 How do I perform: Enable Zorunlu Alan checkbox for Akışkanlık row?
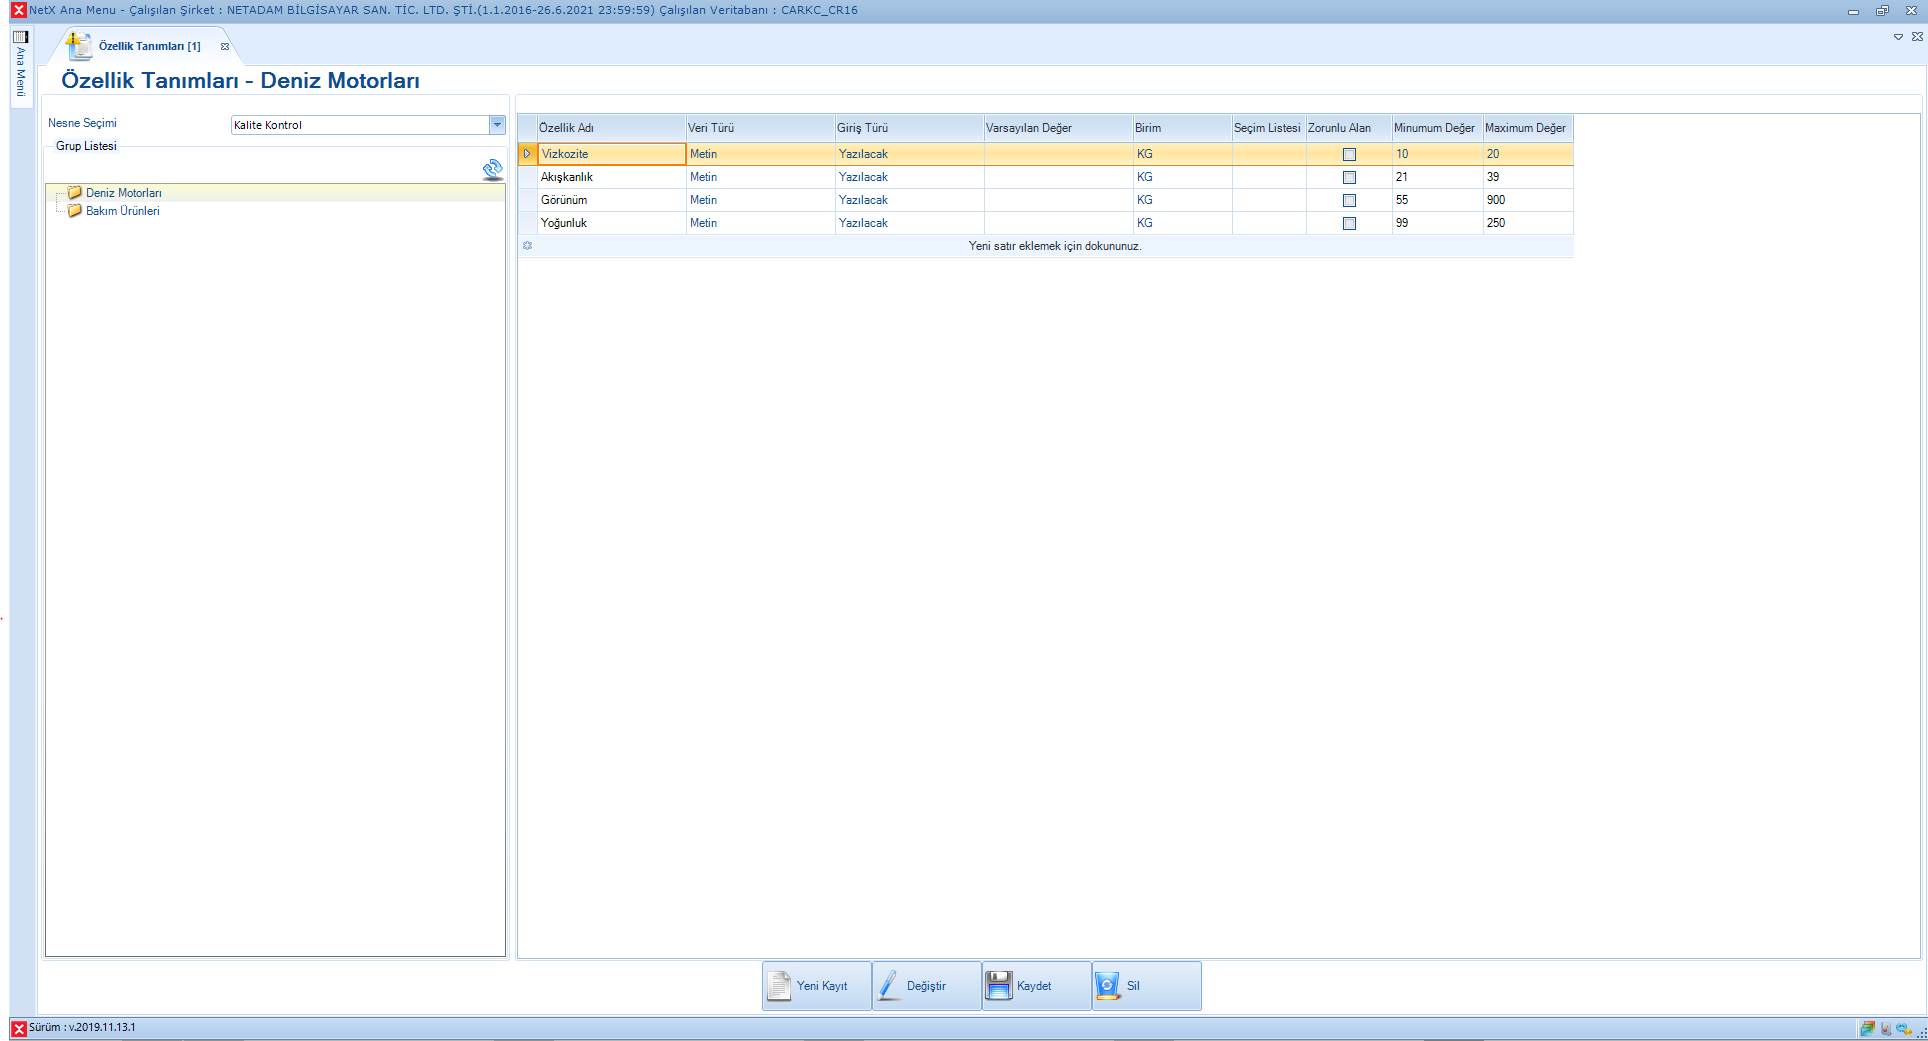[x=1349, y=177]
